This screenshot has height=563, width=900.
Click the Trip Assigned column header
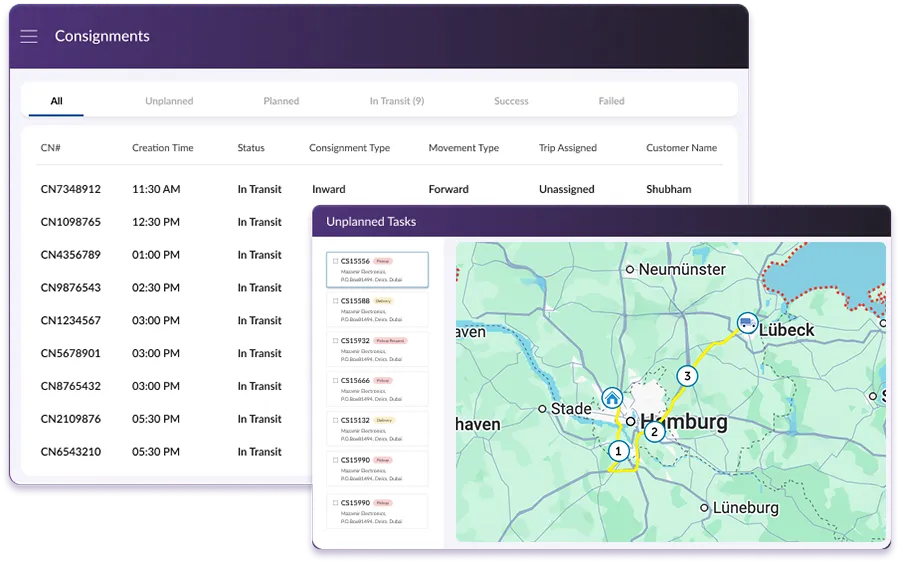click(568, 148)
